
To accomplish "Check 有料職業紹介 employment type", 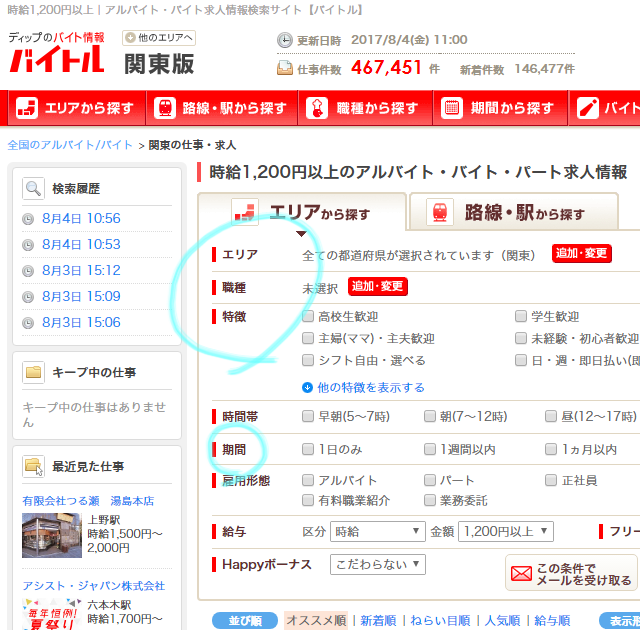I will coord(308,500).
